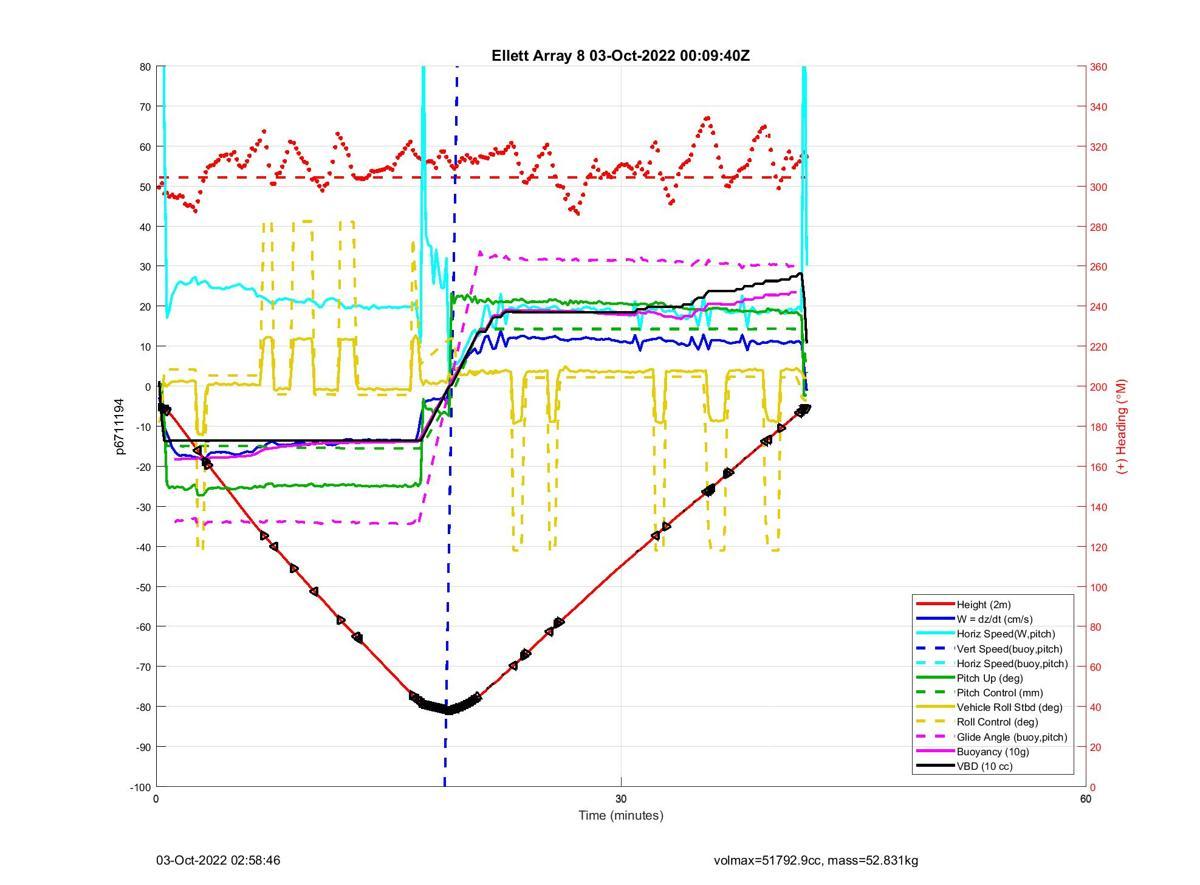Viewport: 1200px width, 885px height.
Task: Click the red 140 heading tick label
Action: click(1098, 507)
